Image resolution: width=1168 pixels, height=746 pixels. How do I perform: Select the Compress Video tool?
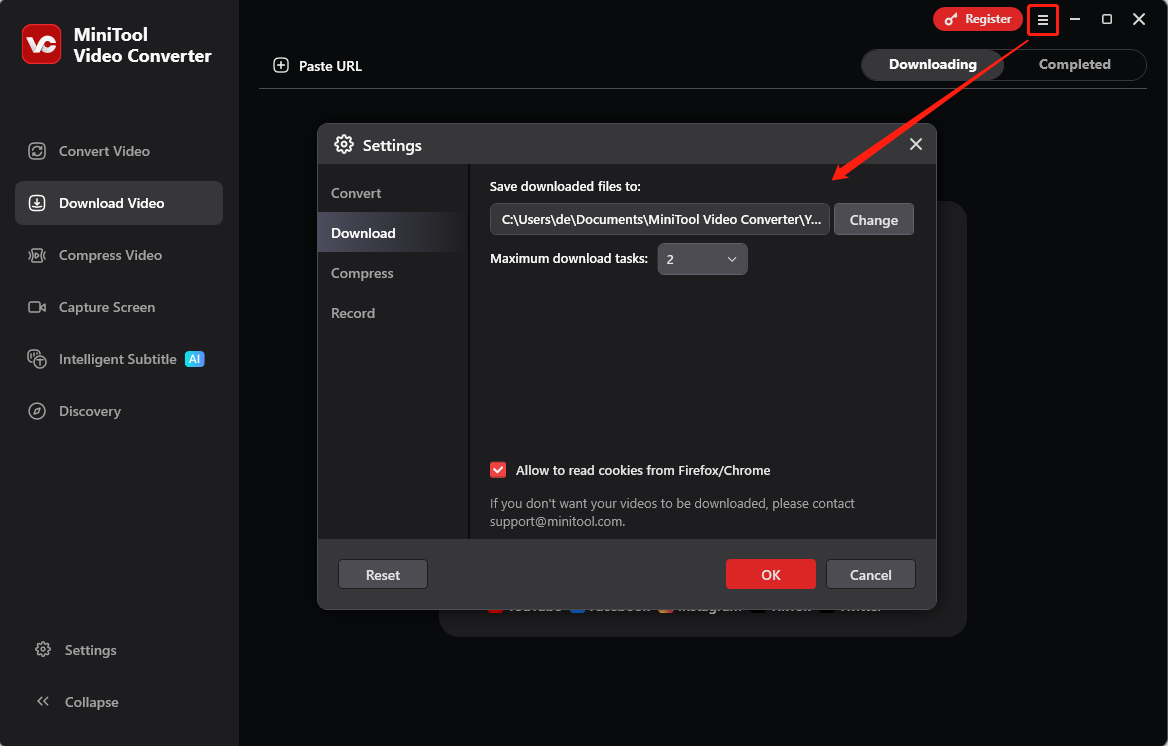(103, 255)
